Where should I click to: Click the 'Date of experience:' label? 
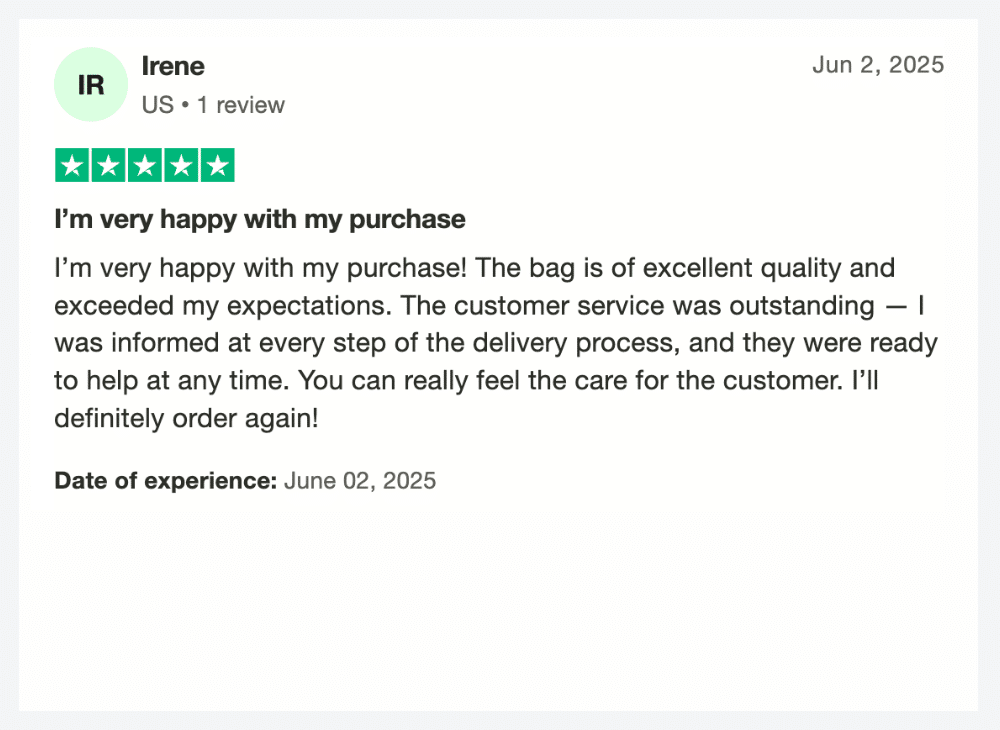[166, 481]
